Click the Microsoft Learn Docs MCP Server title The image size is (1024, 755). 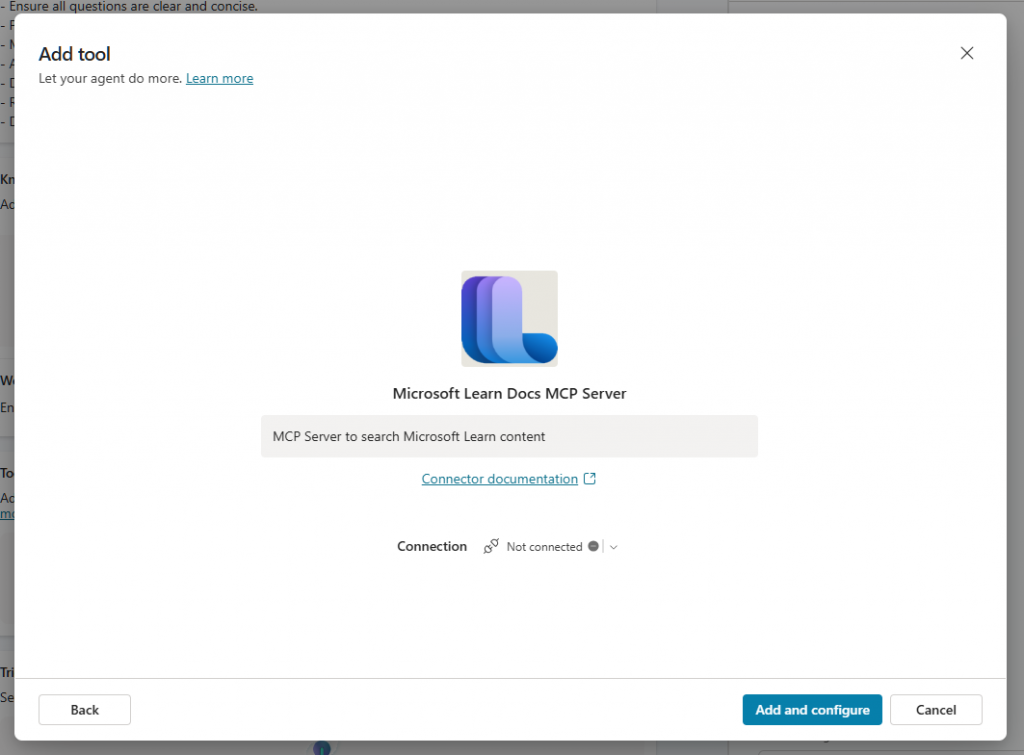[509, 393]
